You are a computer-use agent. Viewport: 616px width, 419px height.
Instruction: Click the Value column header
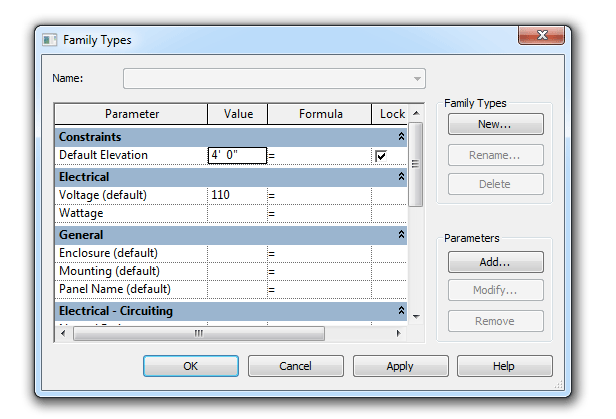click(238, 114)
